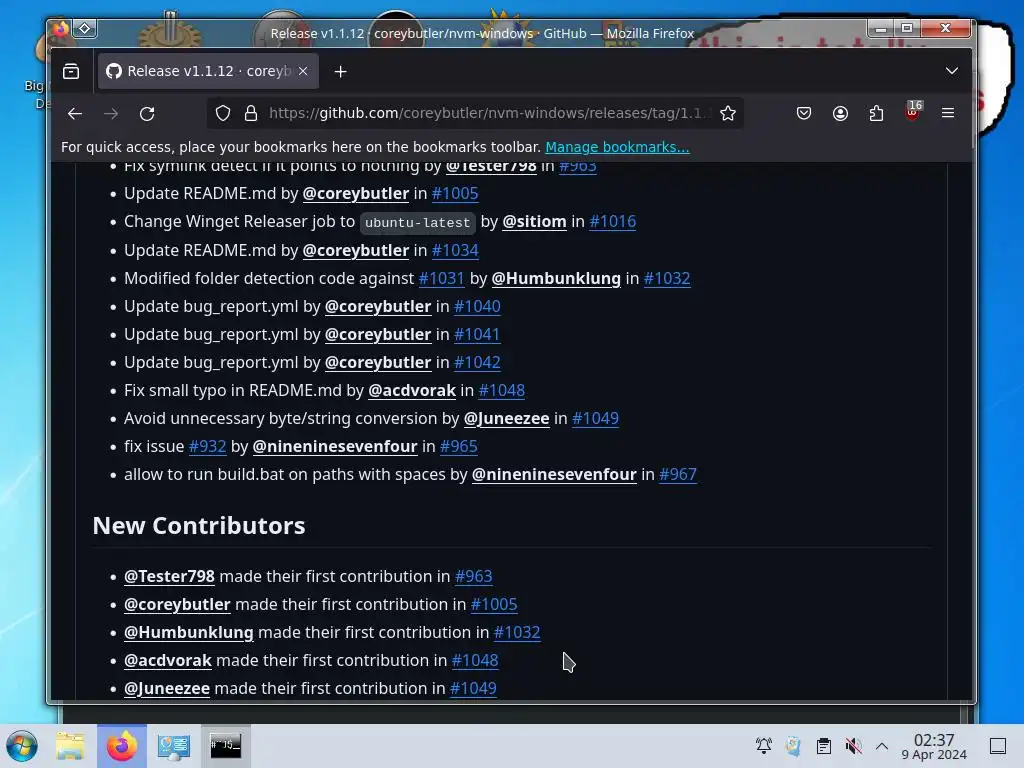The image size is (1024, 768).
Task: Open pull request #1005 in README update
Action: (x=455, y=193)
